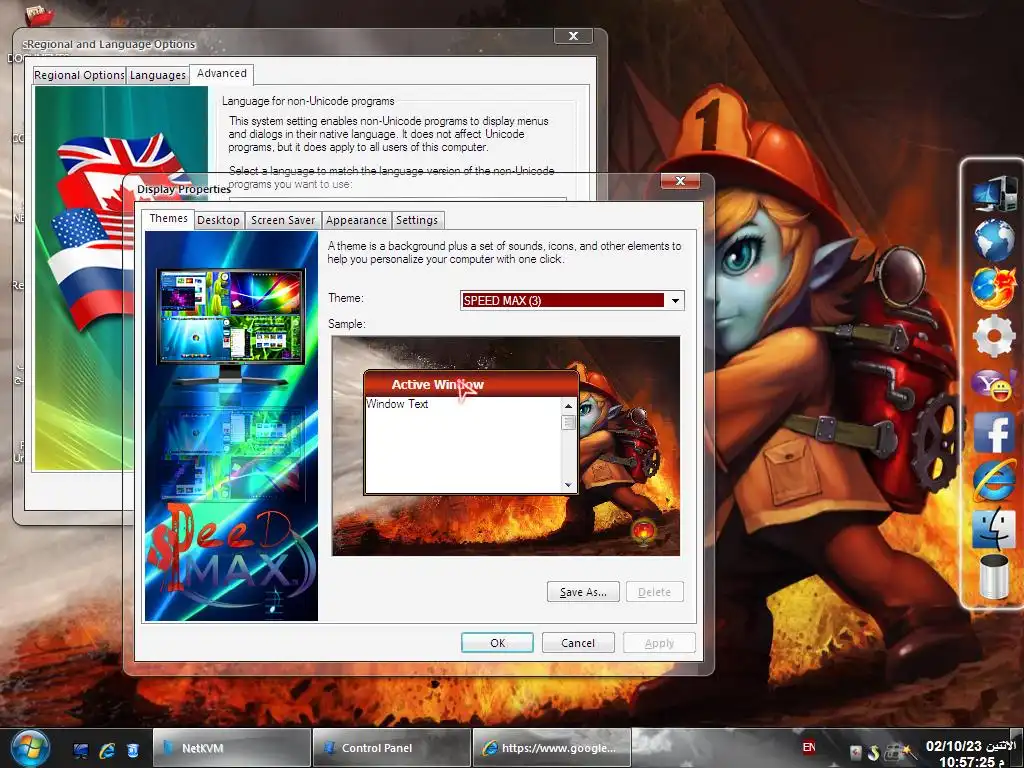The image size is (1024, 768).
Task: Launch Yahoo Messenger from the dock
Action: click(x=993, y=385)
